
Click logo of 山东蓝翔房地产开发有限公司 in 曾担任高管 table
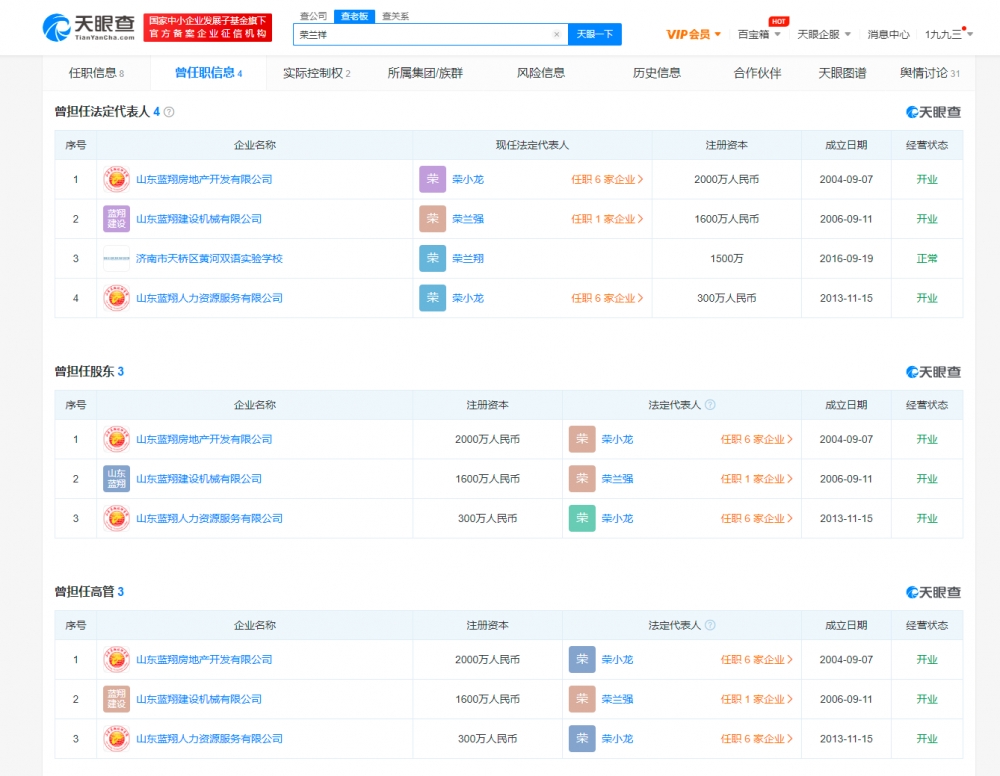(117, 659)
